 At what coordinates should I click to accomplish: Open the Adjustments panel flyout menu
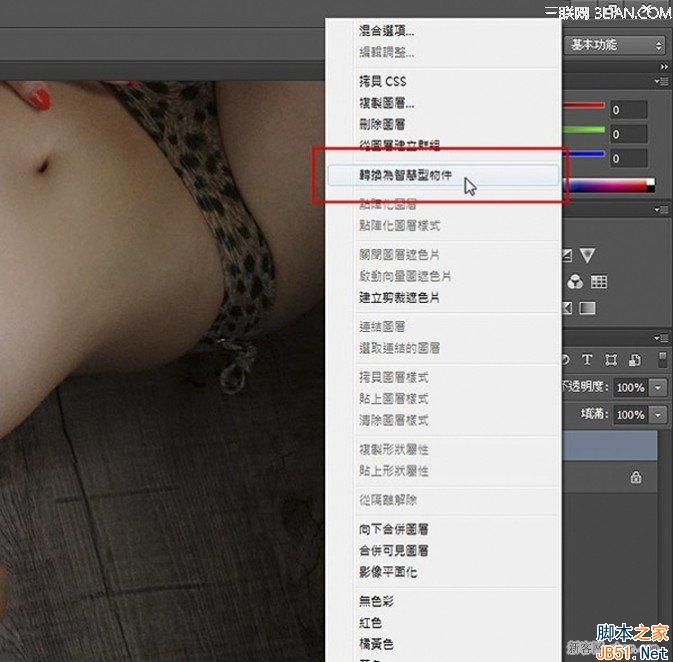coord(661,210)
